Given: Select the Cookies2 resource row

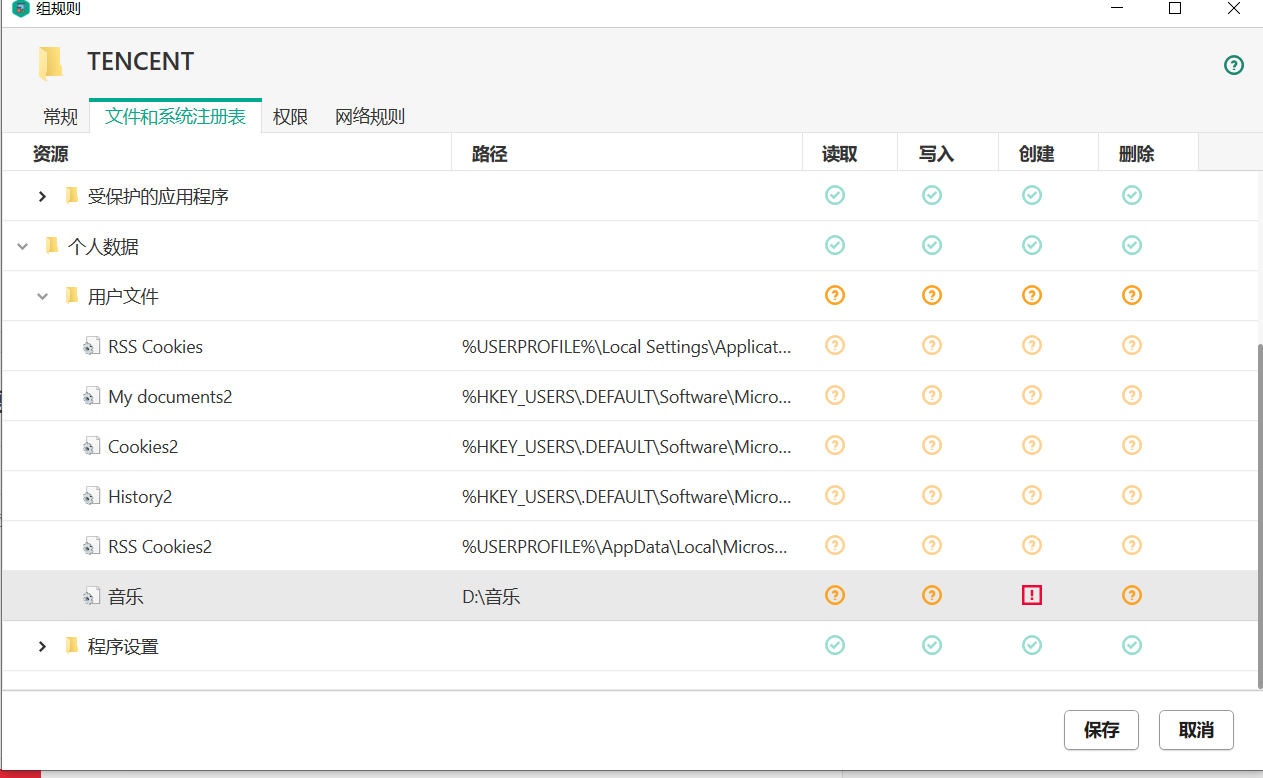Looking at the screenshot, I should click(x=143, y=446).
